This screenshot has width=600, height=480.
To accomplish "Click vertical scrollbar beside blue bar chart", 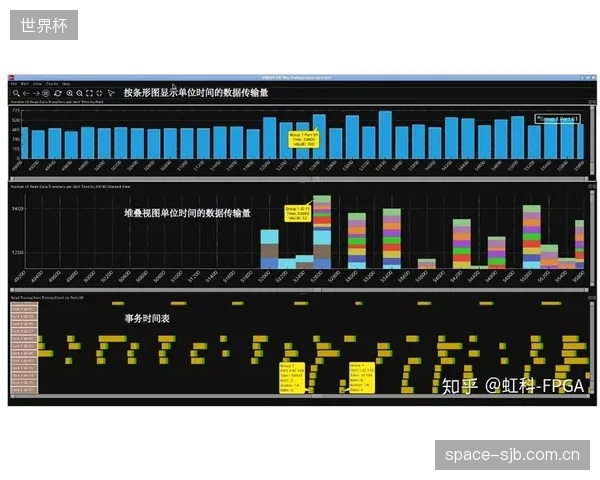I will pyautogui.click(x=592, y=140).
